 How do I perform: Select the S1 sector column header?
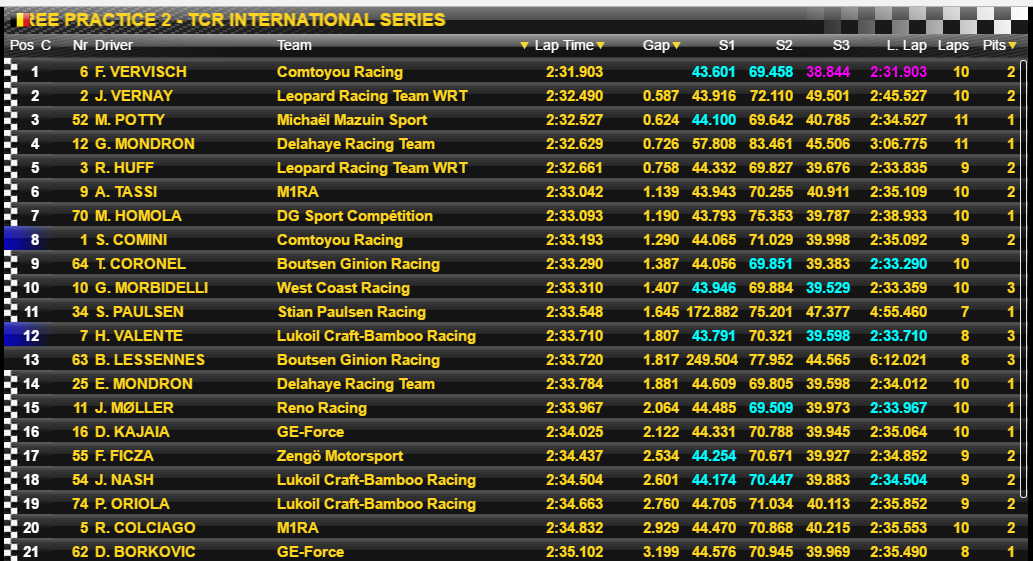(x=727, y=45)
